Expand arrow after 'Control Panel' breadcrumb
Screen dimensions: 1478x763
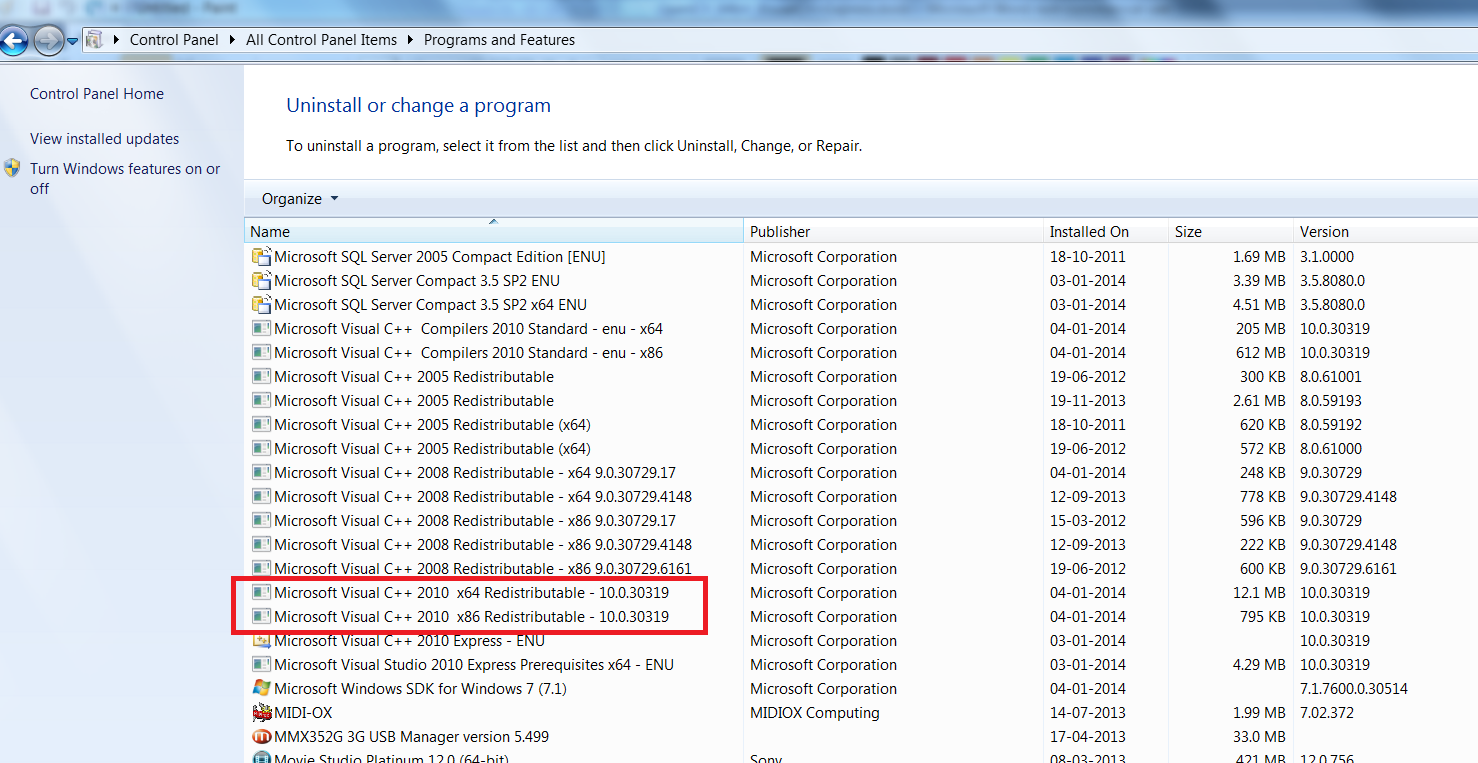pos(232,40)
